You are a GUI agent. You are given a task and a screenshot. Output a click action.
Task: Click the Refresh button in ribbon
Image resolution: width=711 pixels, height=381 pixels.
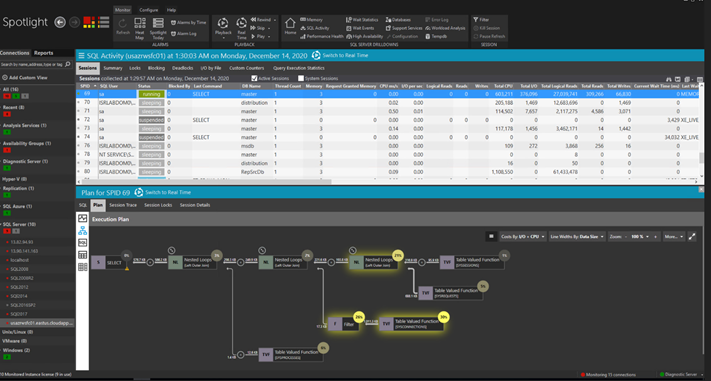pos(122,26)
